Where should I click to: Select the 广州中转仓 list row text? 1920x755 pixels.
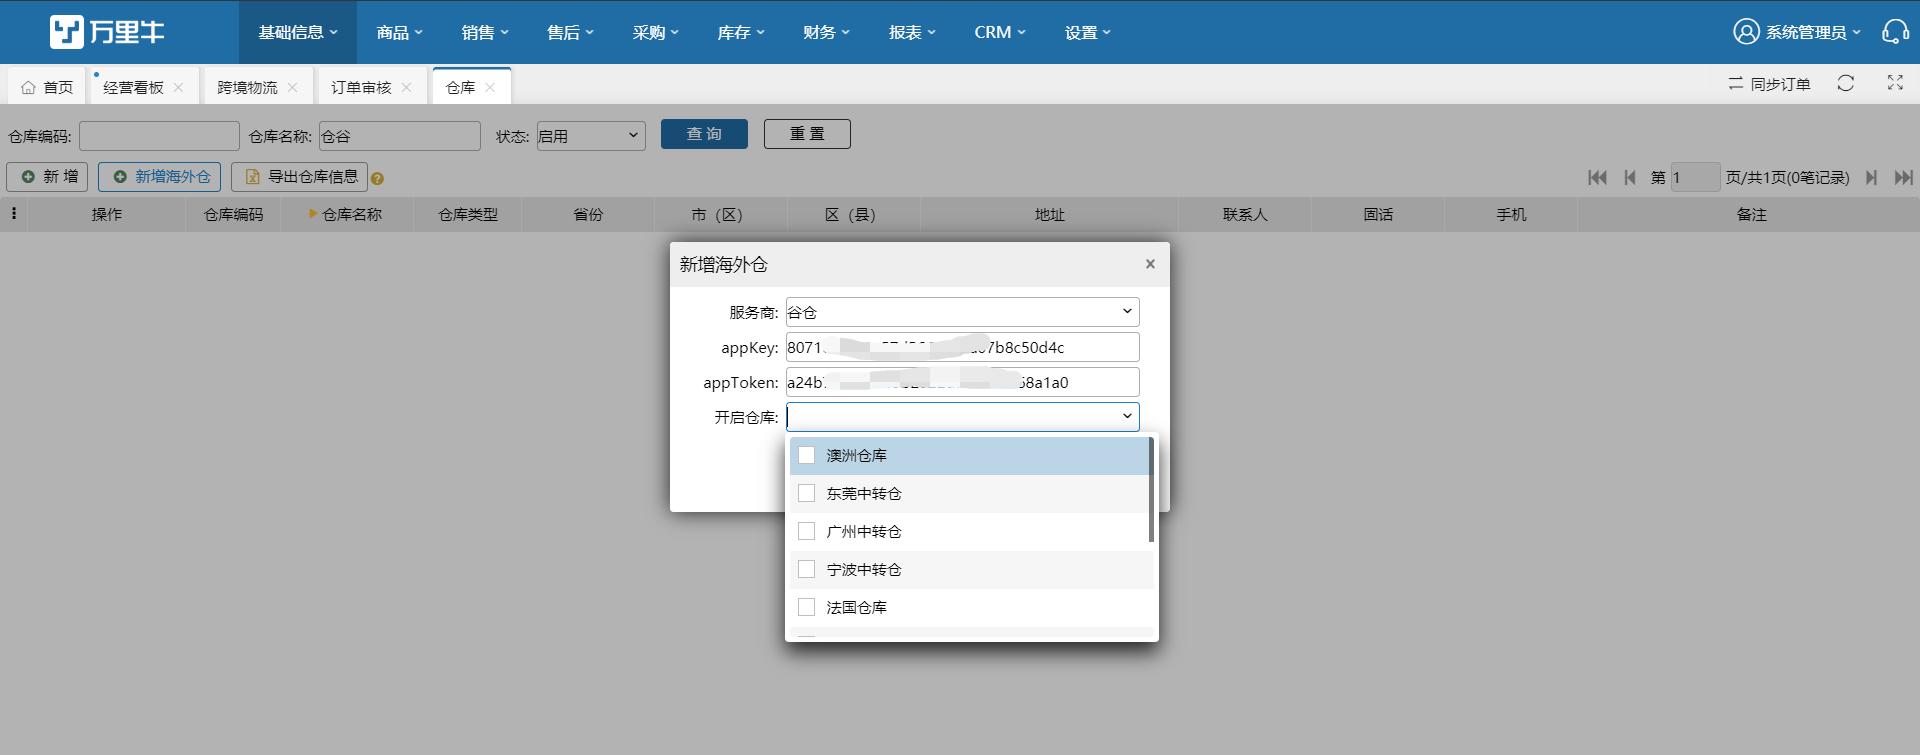pos(864,531)
